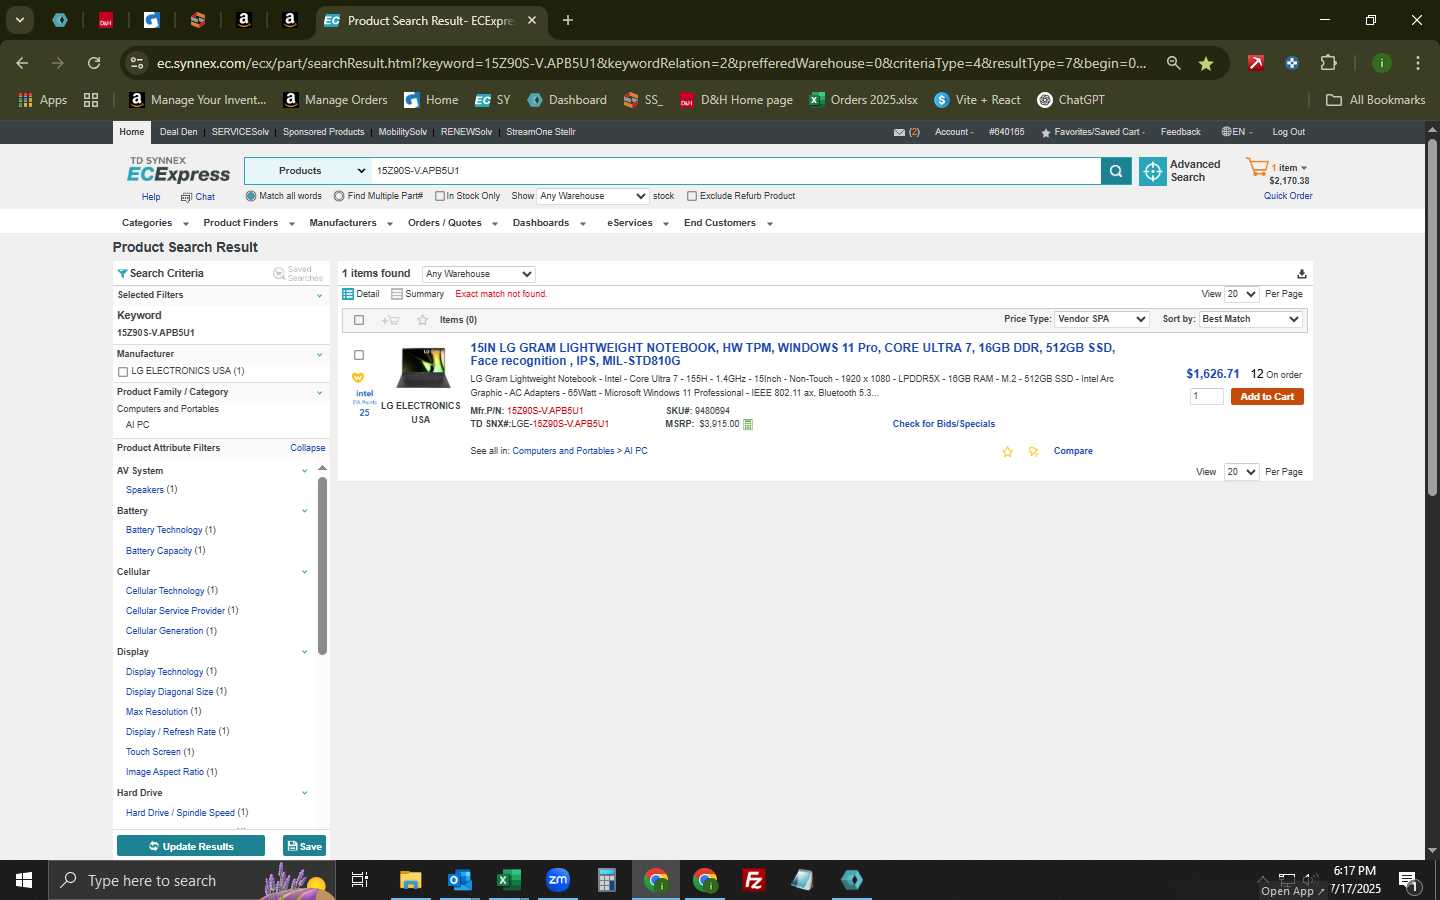The height and width of the screenshot is (900, 1440).
Task: Collapse the Product Attribute Filters link
Action: 308,448
